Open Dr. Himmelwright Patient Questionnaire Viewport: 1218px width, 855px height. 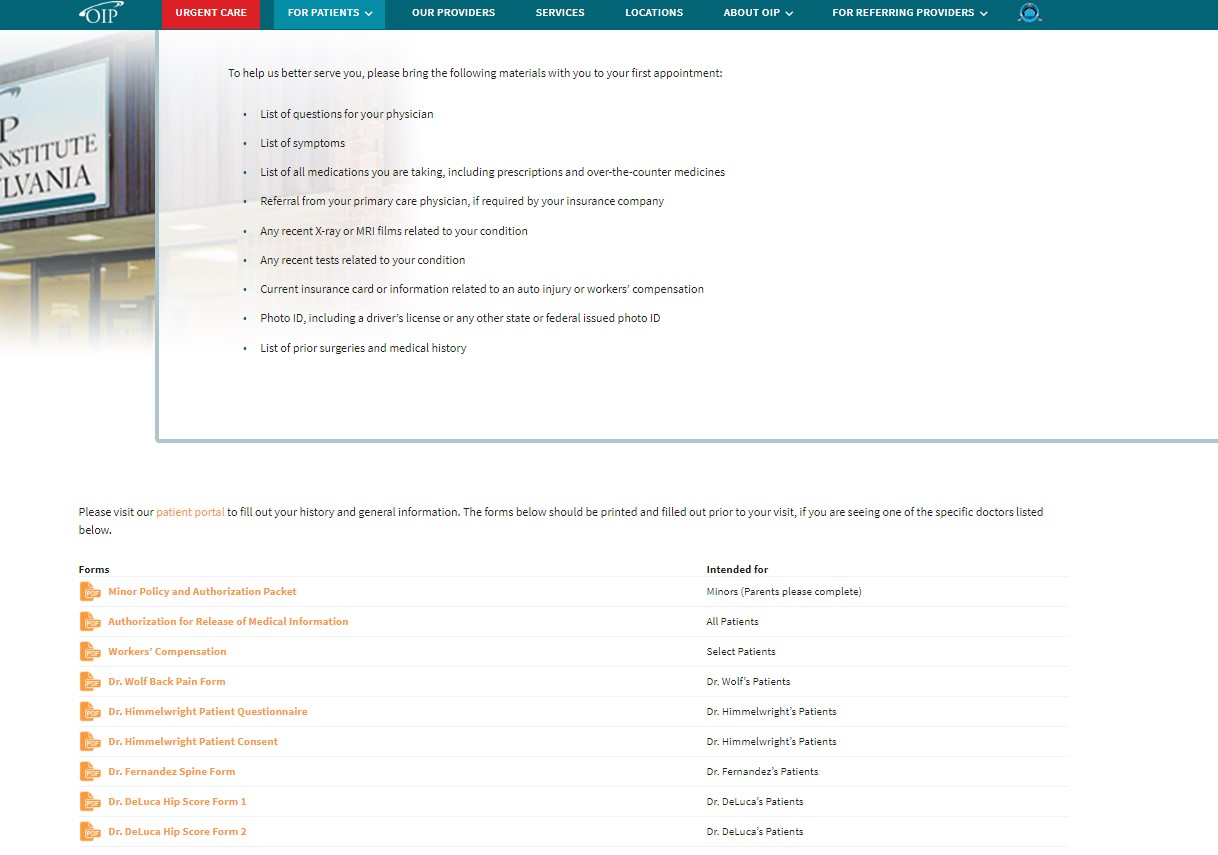[208, 712]
